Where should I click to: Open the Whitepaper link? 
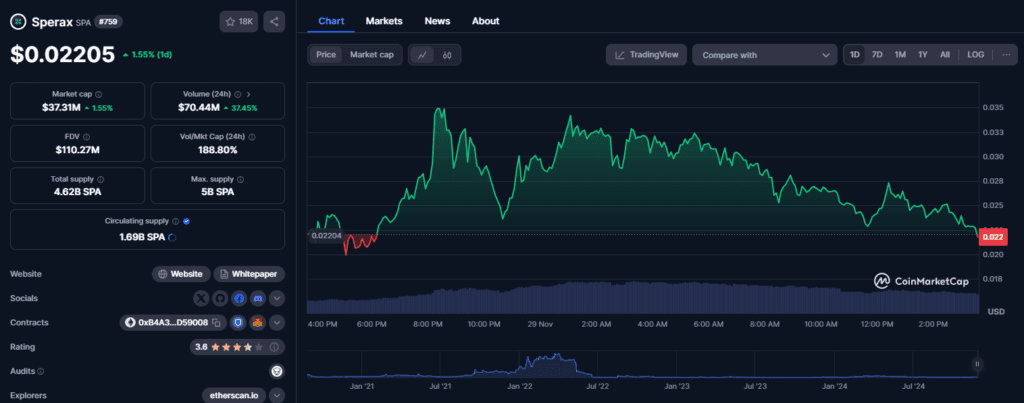pyautogui.click(x=249, y=274)
